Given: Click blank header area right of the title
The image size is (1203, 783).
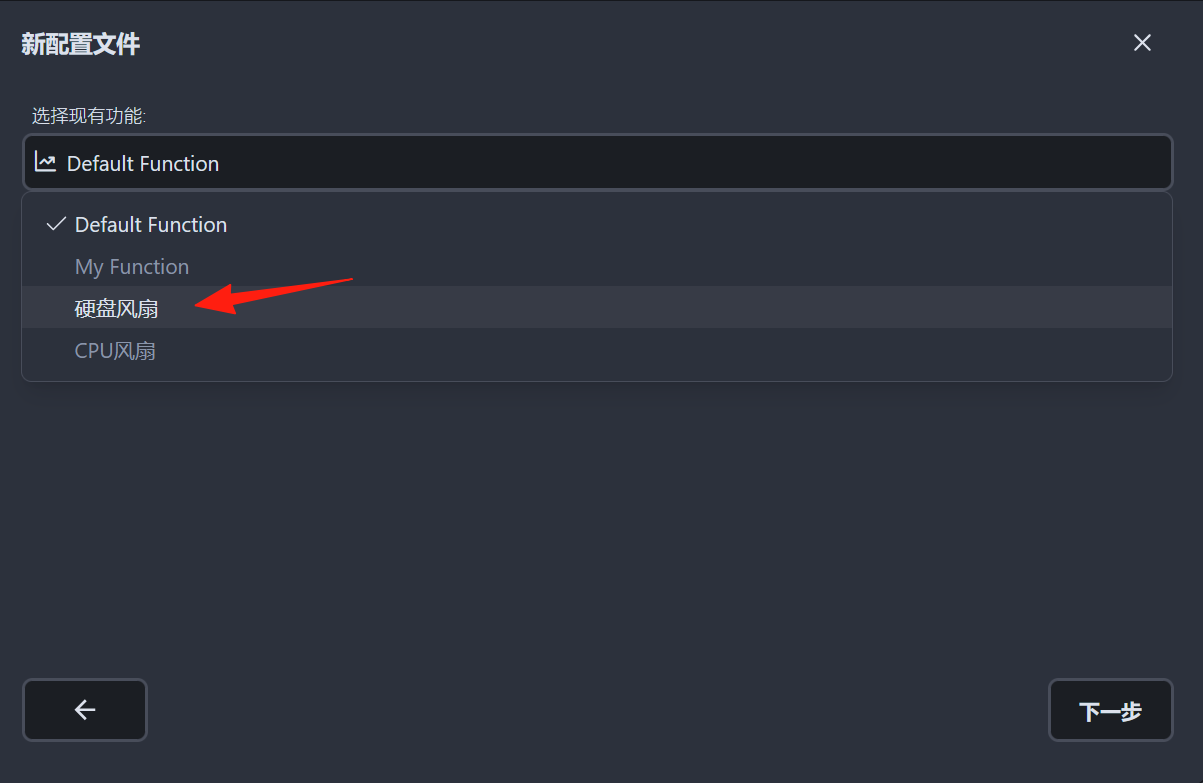Looking at the screenshot, I should [x=630, y=43].
